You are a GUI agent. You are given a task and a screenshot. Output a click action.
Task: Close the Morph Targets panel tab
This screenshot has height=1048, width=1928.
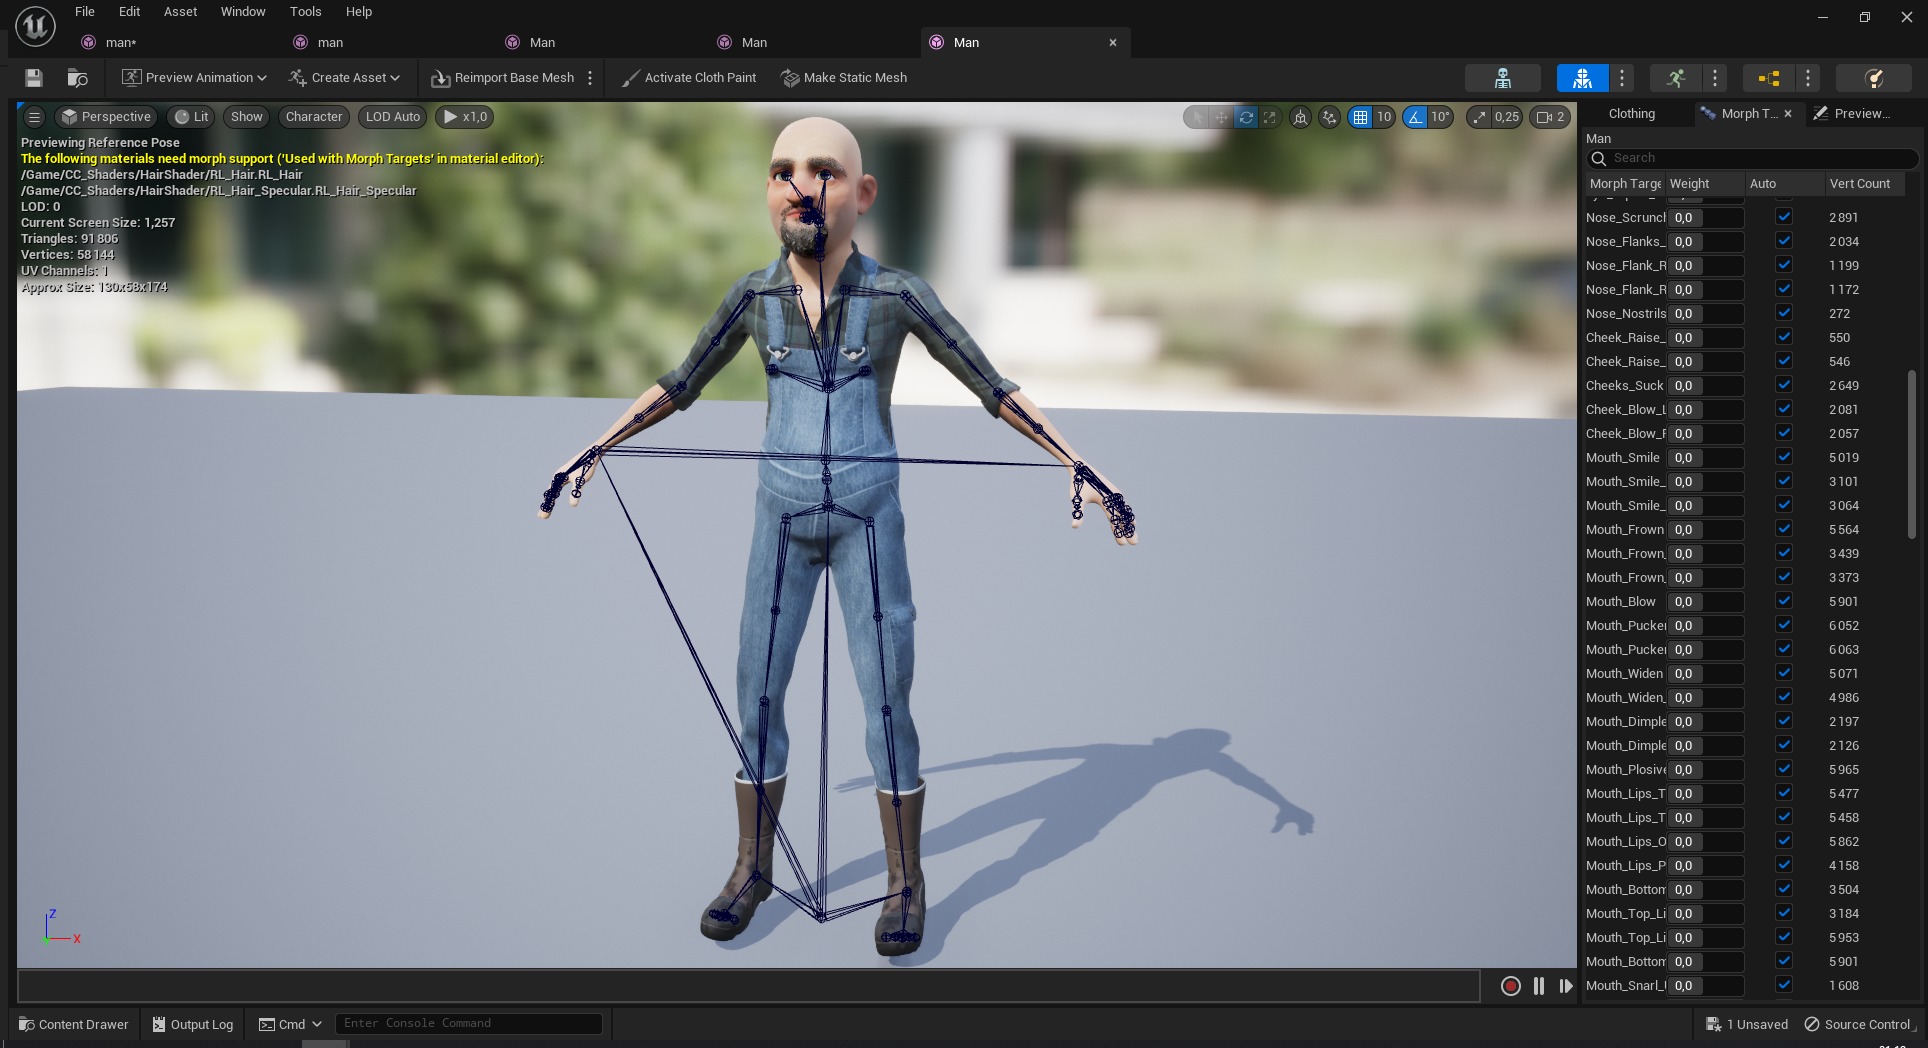1788,114
